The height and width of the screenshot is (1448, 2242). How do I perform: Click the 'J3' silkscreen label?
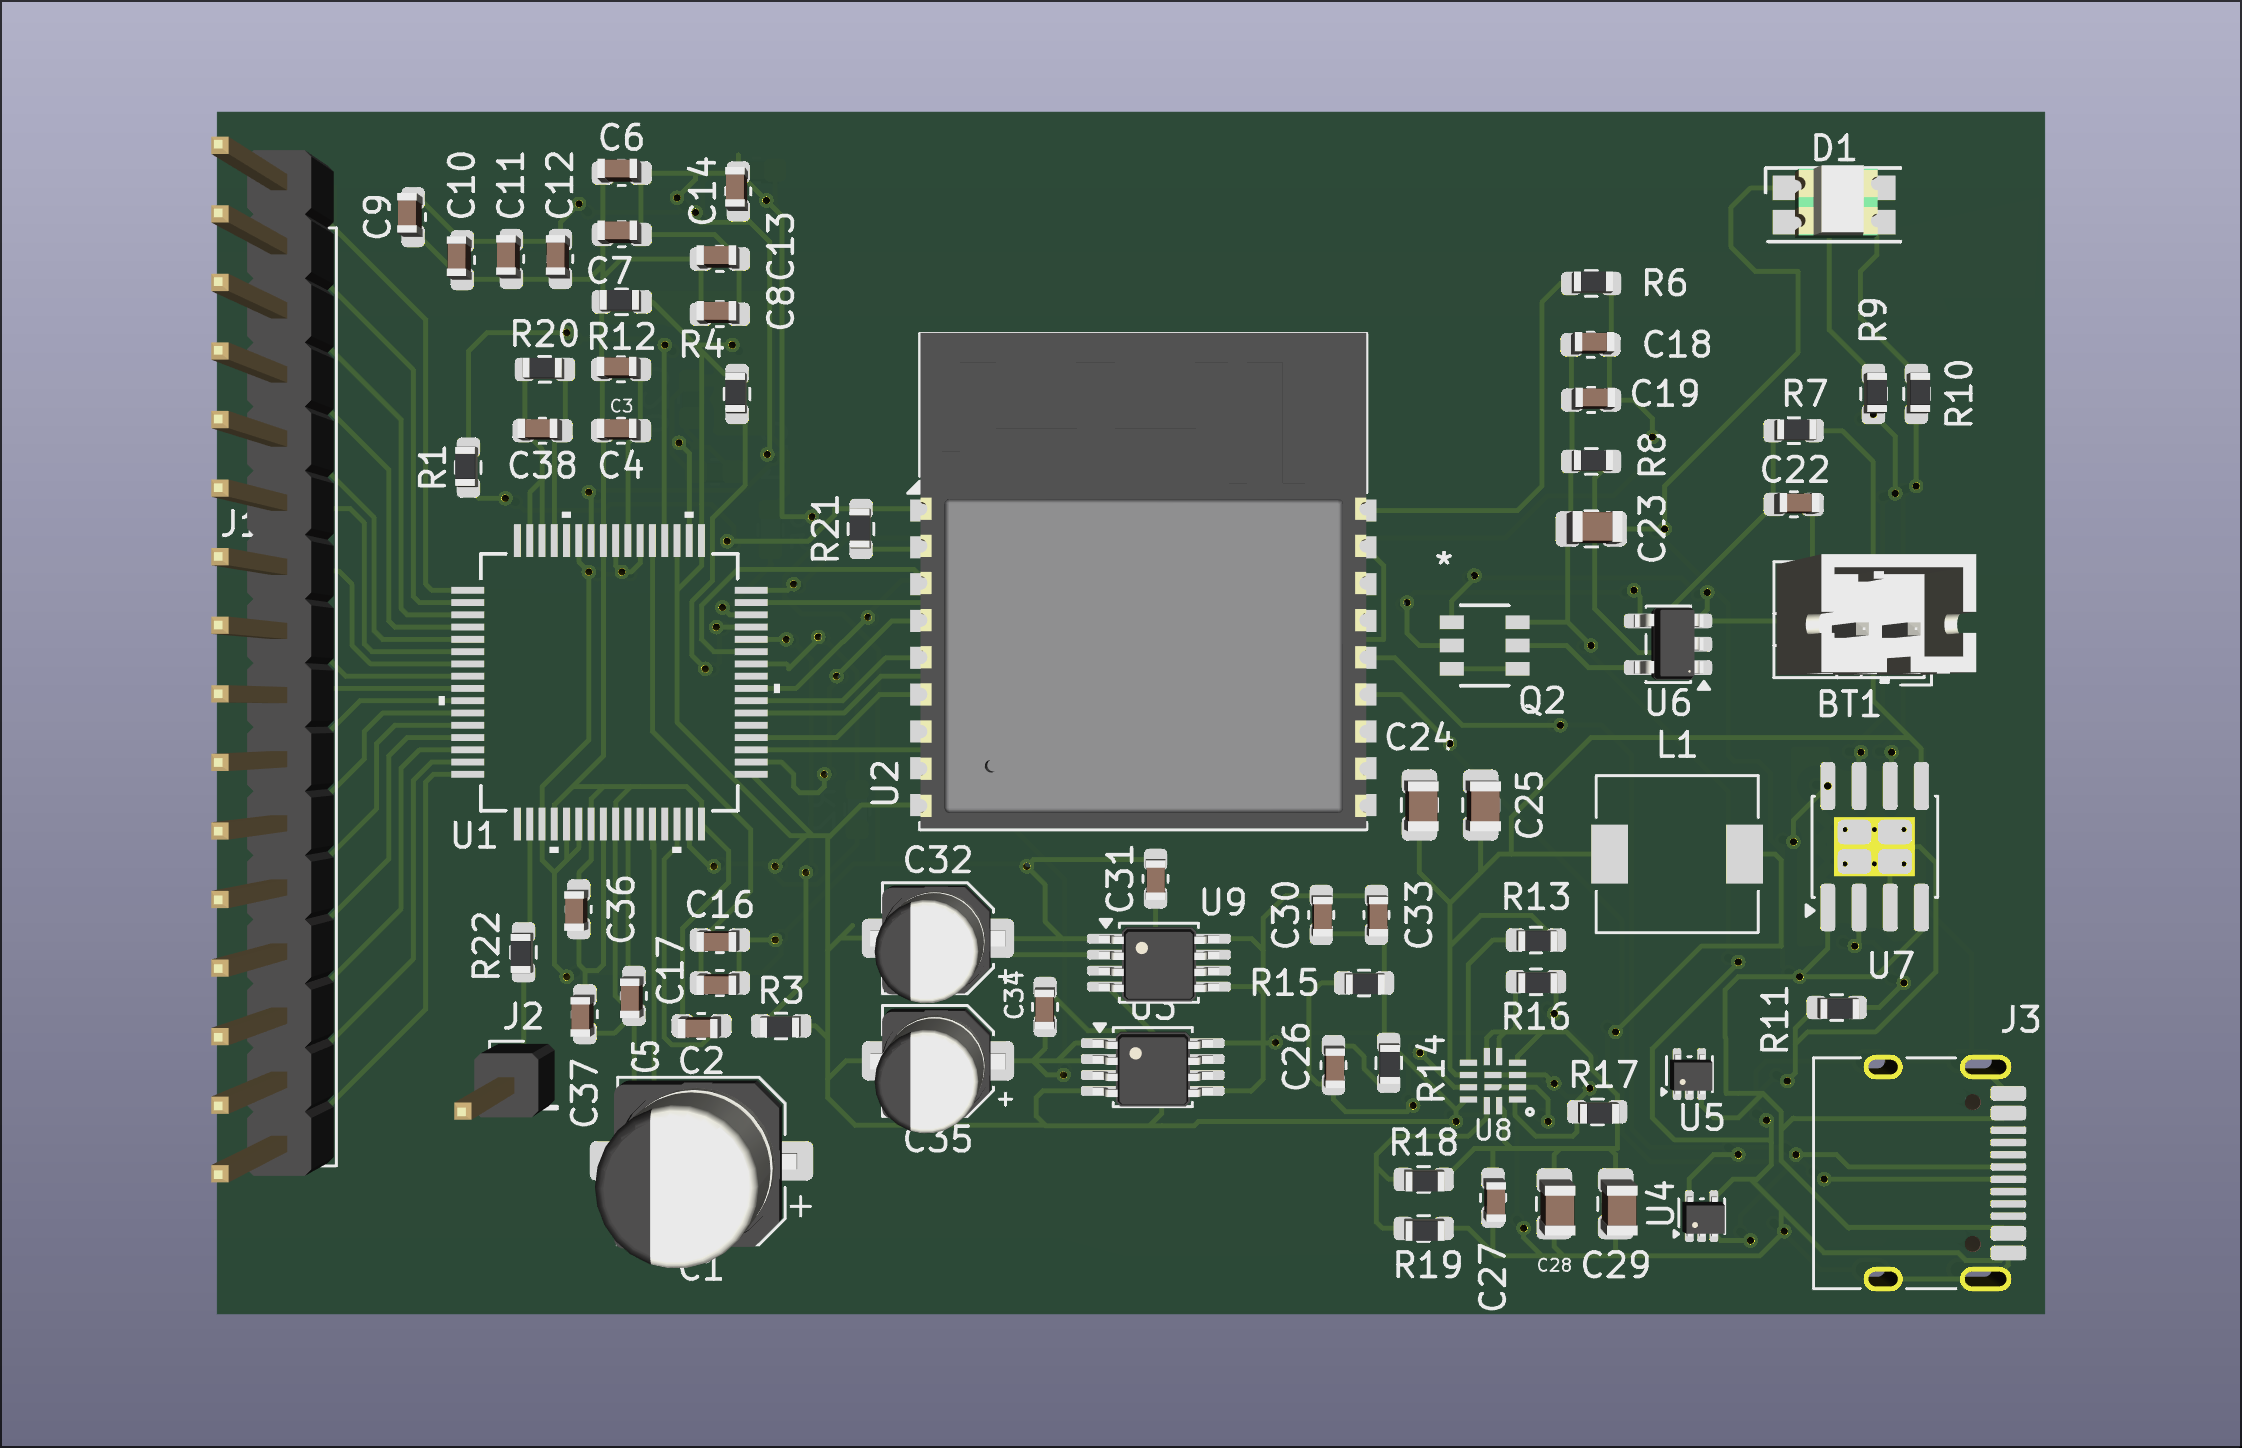[2020, 1019]
